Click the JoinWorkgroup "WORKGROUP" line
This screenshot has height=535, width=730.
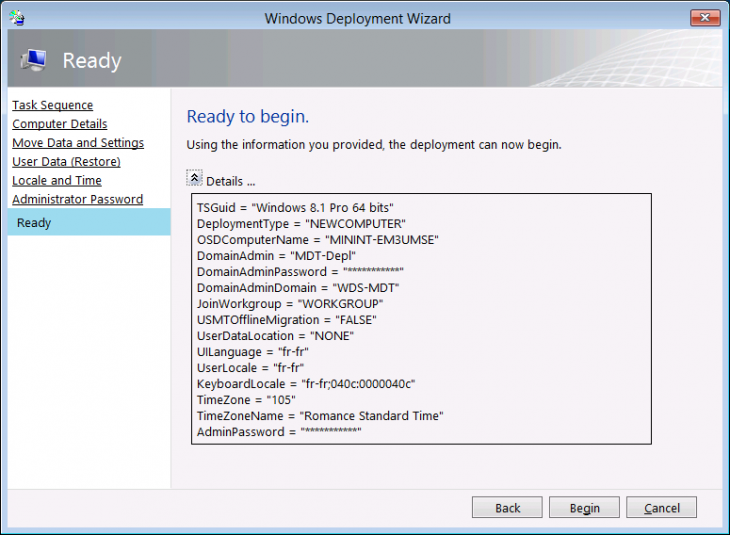point(290,304)
